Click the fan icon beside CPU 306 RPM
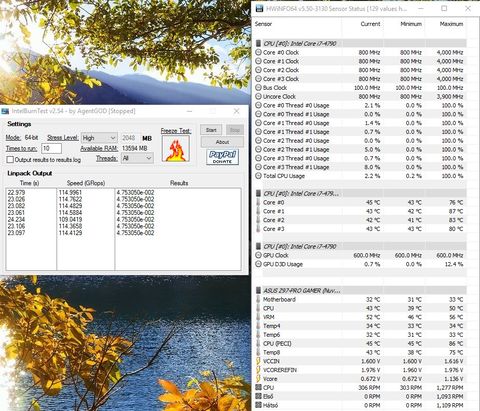The height and width of the screenshot is (411, 480). pyautogui.click(x=258, y=388)
